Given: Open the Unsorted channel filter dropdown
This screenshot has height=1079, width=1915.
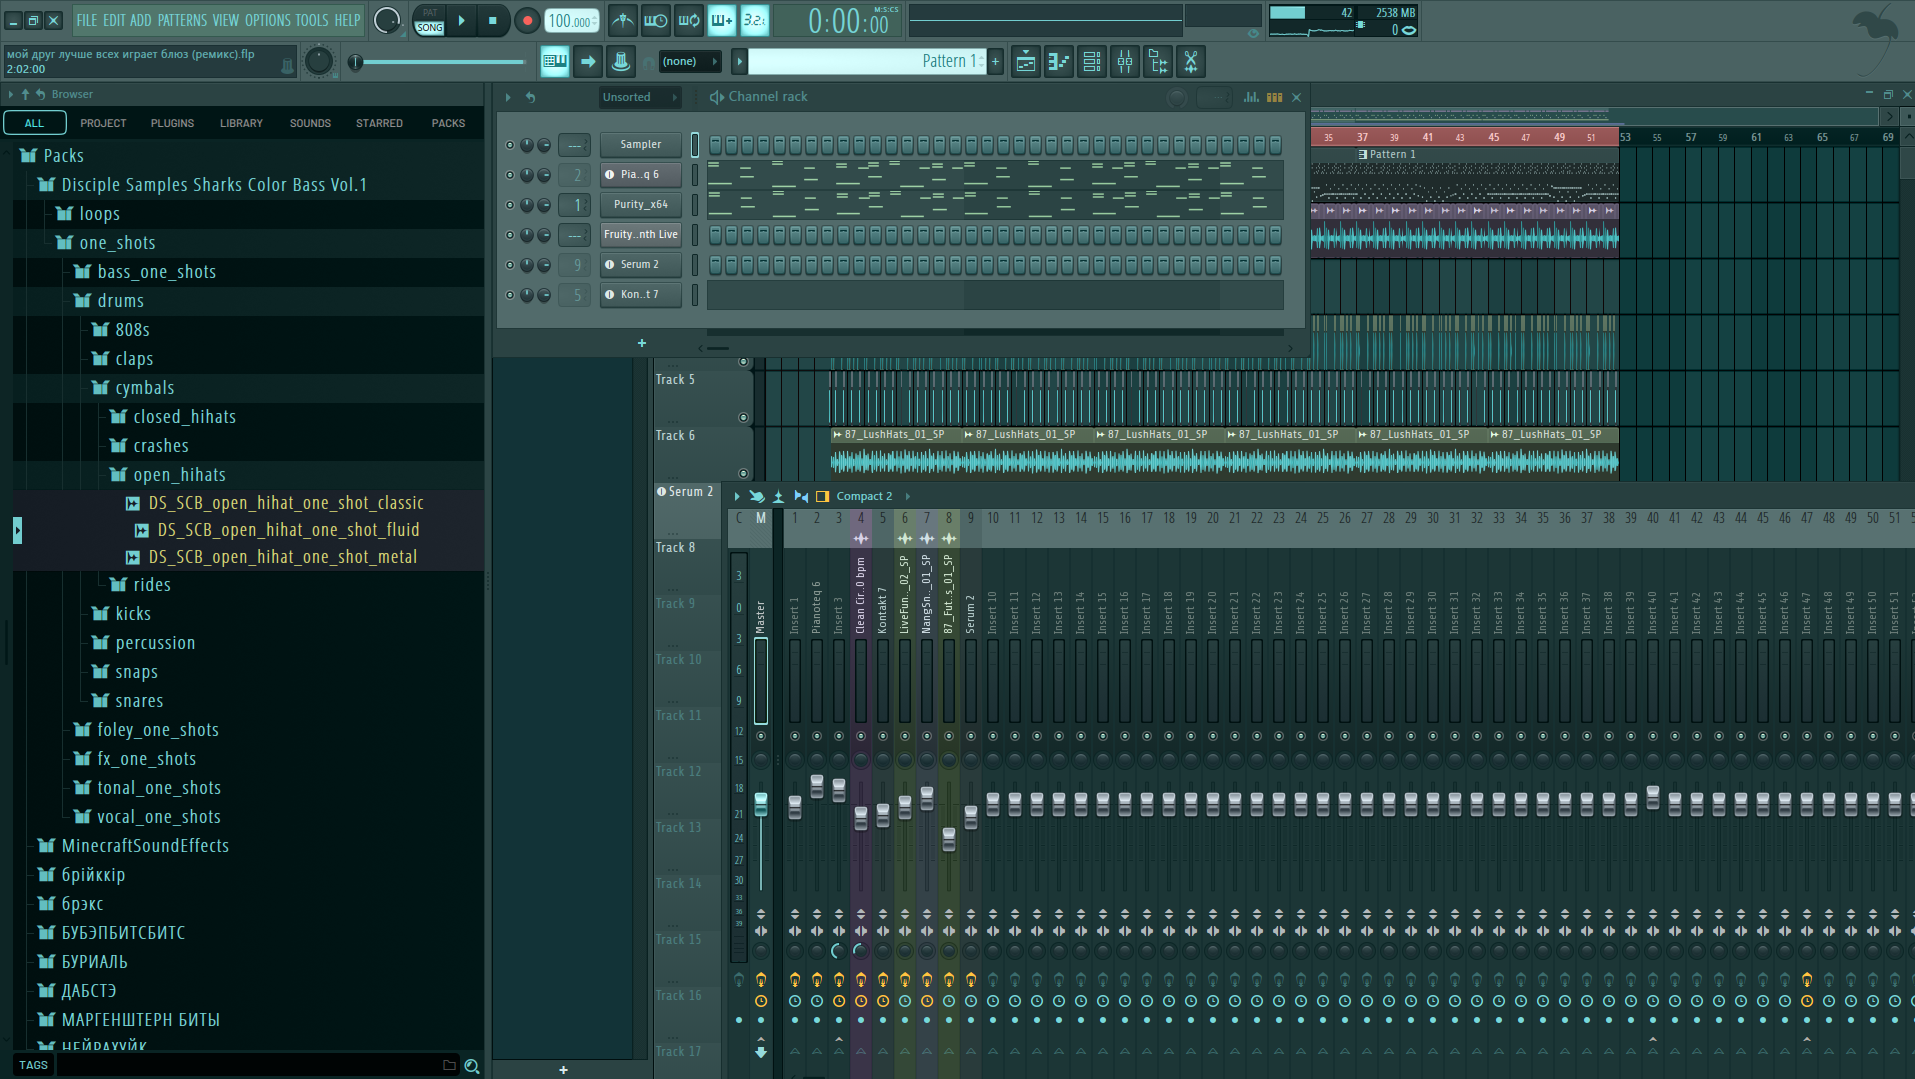Looking at the screenshot, I should 638,97.
